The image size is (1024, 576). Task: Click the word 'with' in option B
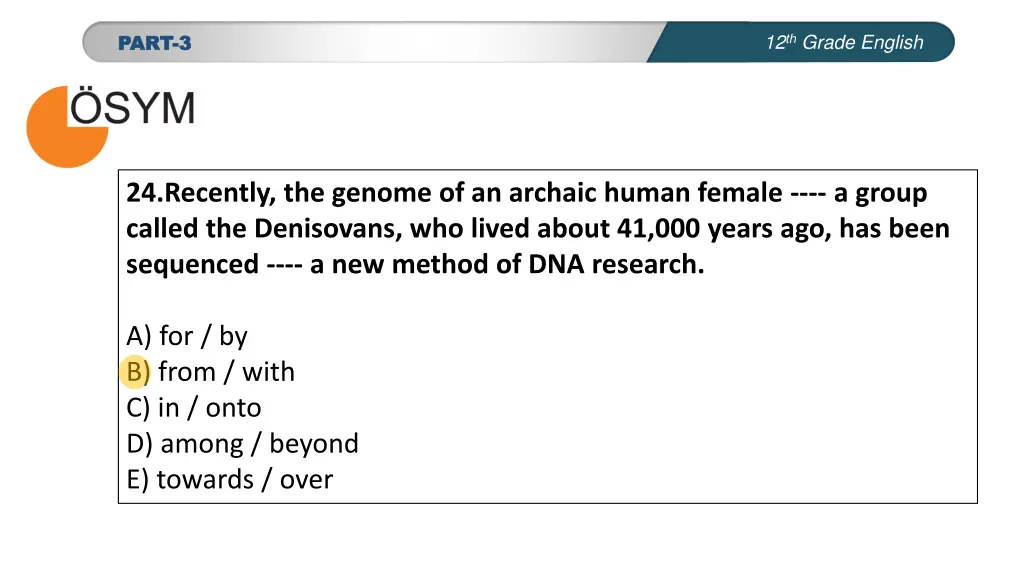click(268, 372)
